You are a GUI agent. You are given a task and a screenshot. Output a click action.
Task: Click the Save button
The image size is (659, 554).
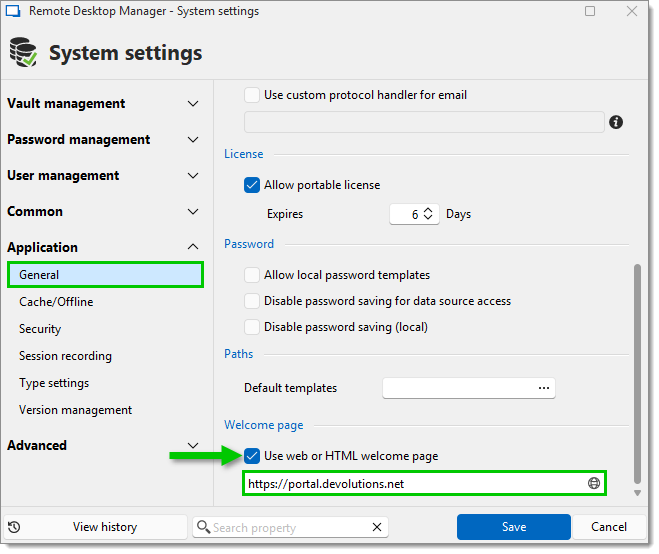coord(514,527)
